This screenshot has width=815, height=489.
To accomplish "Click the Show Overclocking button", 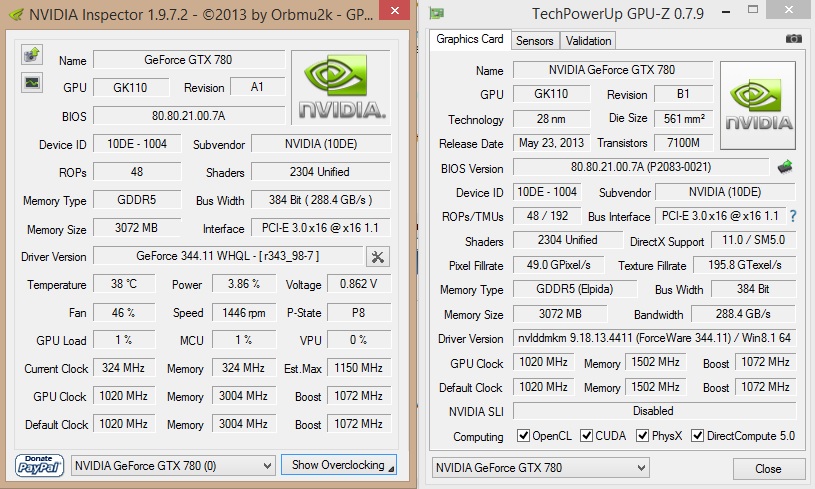I will click(339, 465).
